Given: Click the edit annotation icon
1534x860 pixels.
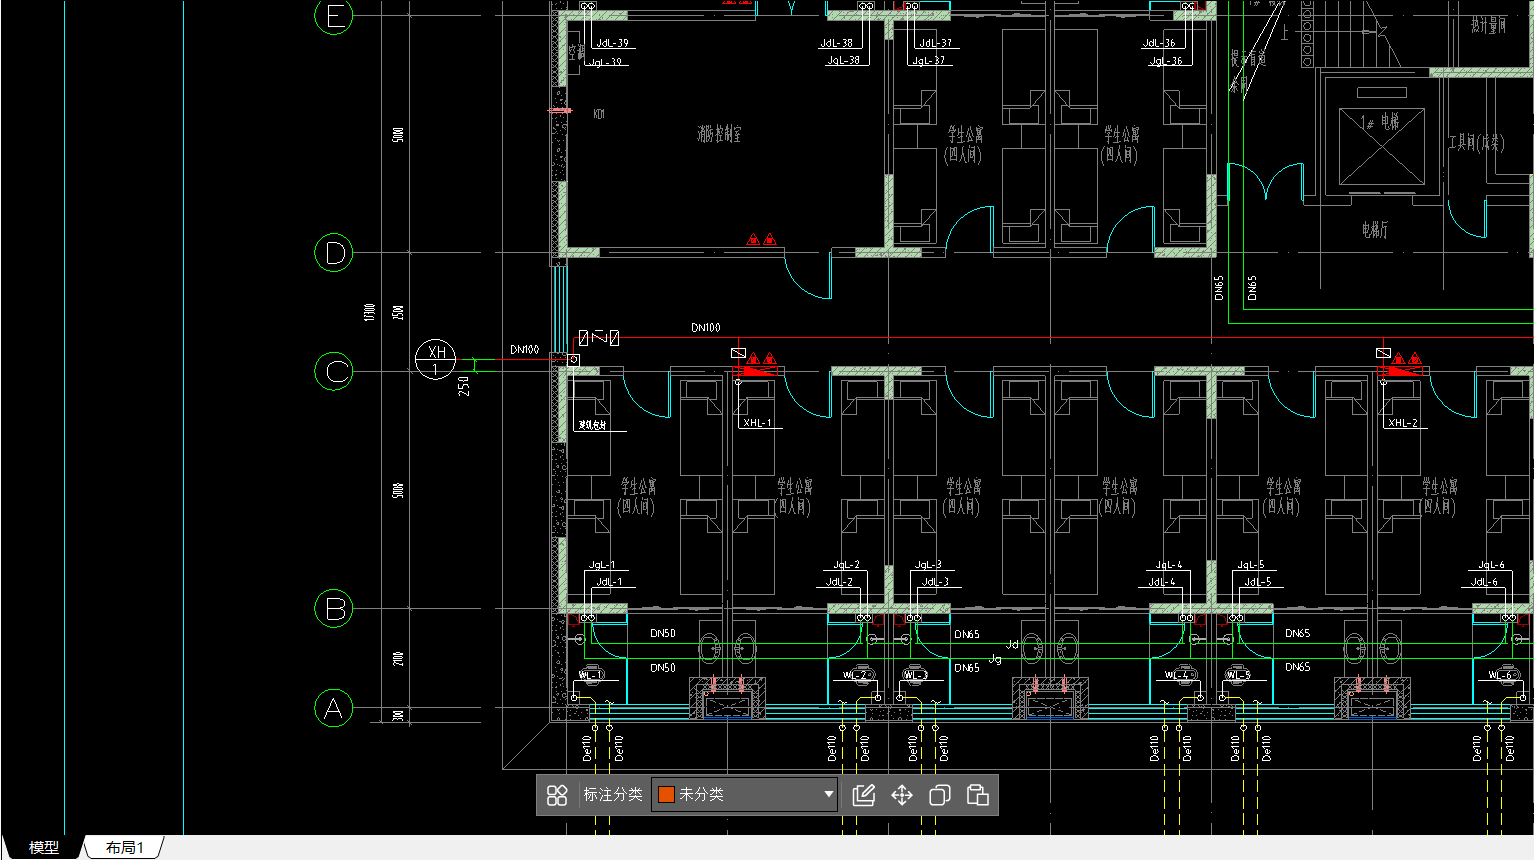Looking at the screenshot, I should pyautogui.click(x=864, y=795).
